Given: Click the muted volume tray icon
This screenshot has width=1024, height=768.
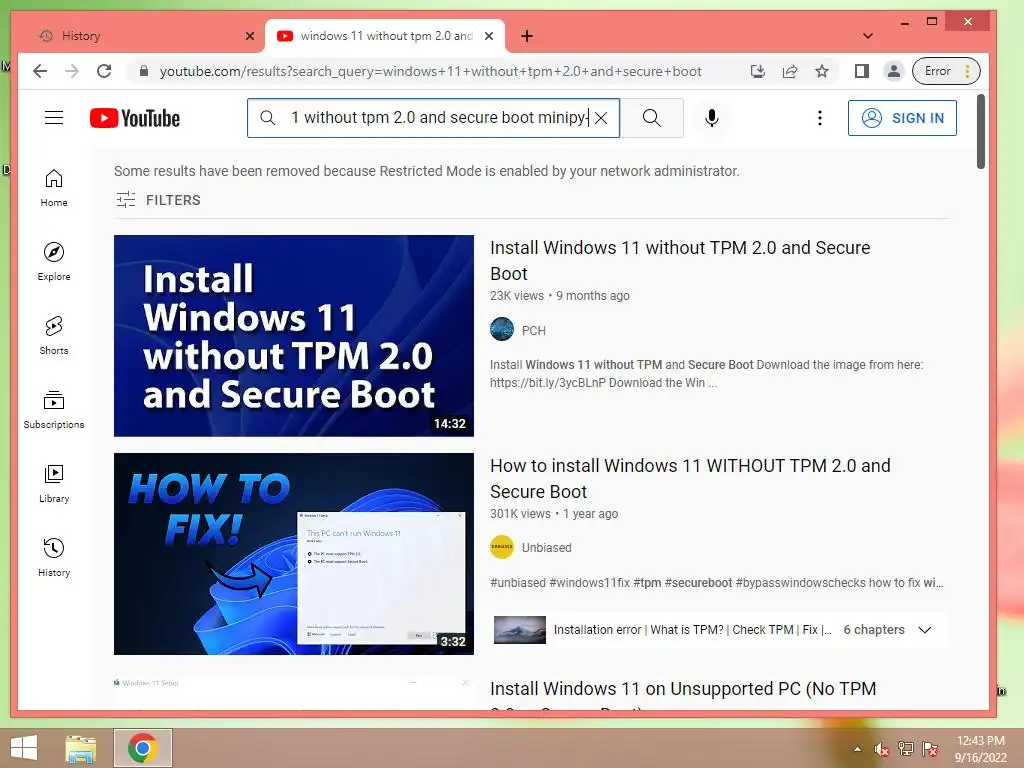Looking at the screenshot, I should 881,749.
